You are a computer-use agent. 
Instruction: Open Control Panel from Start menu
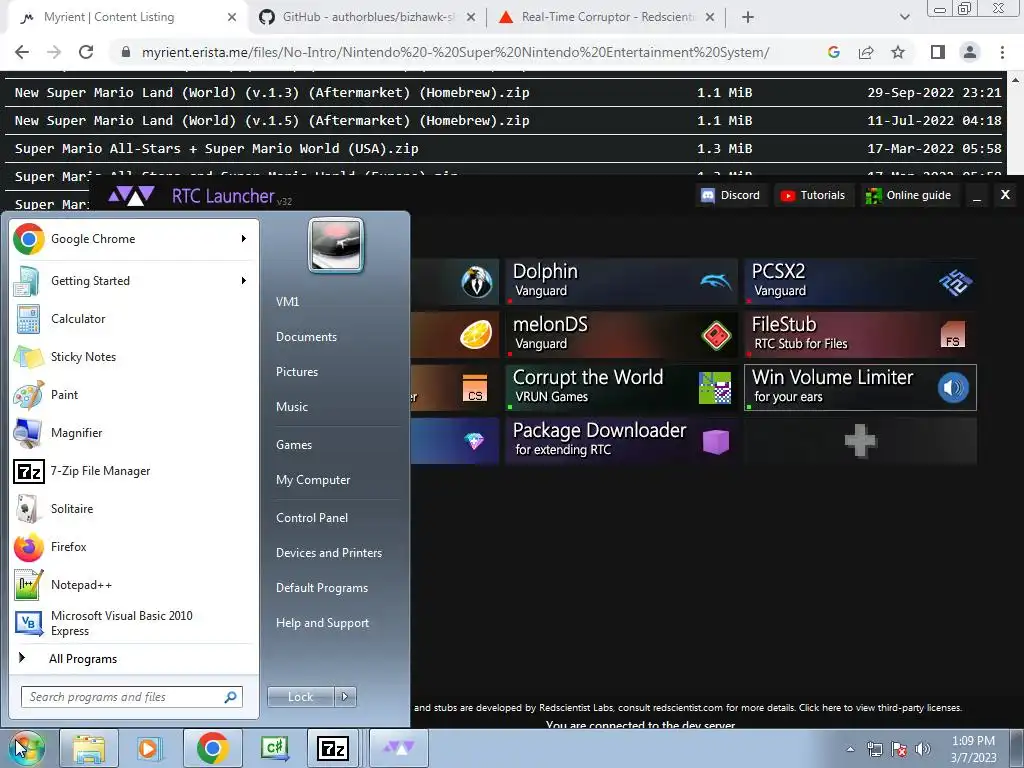312,518
